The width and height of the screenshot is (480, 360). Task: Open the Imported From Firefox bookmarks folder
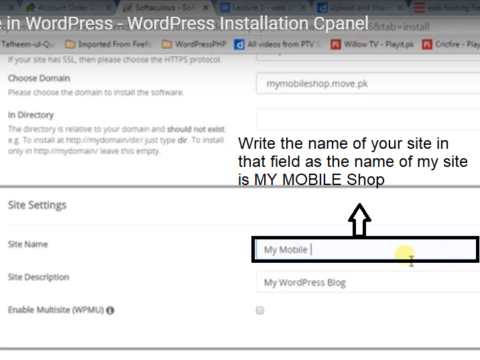[x=109, y=44]
